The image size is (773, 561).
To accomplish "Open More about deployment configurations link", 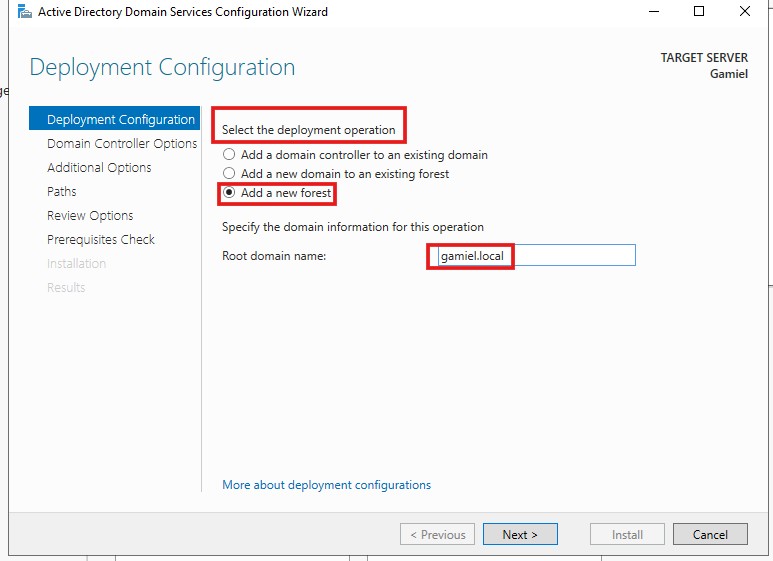I will [326, 485].
